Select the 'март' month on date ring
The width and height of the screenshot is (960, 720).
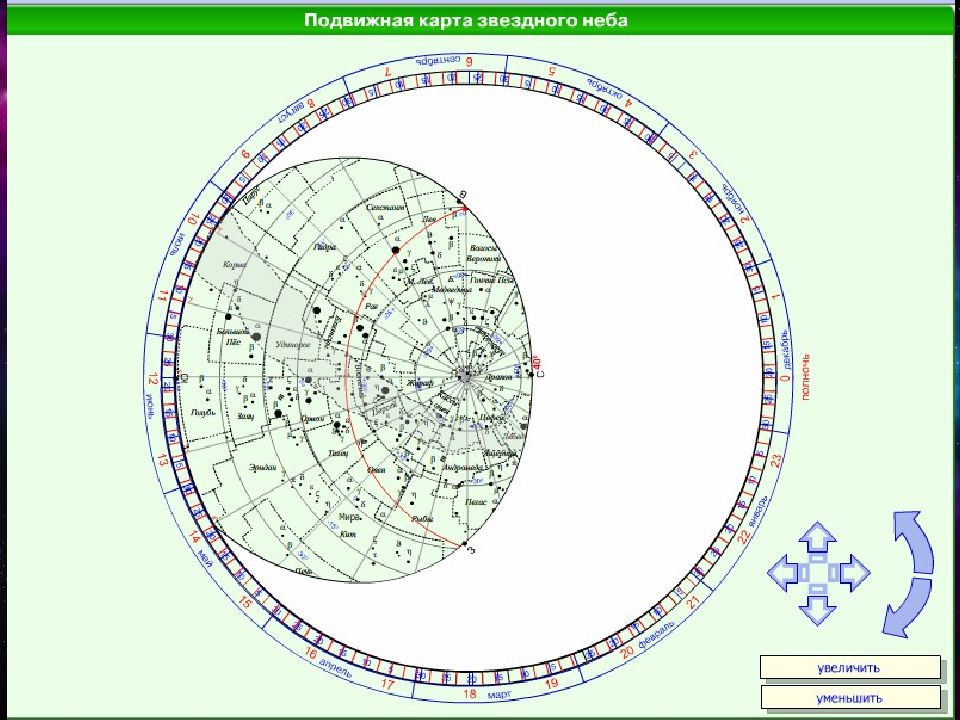pos(503,692)
